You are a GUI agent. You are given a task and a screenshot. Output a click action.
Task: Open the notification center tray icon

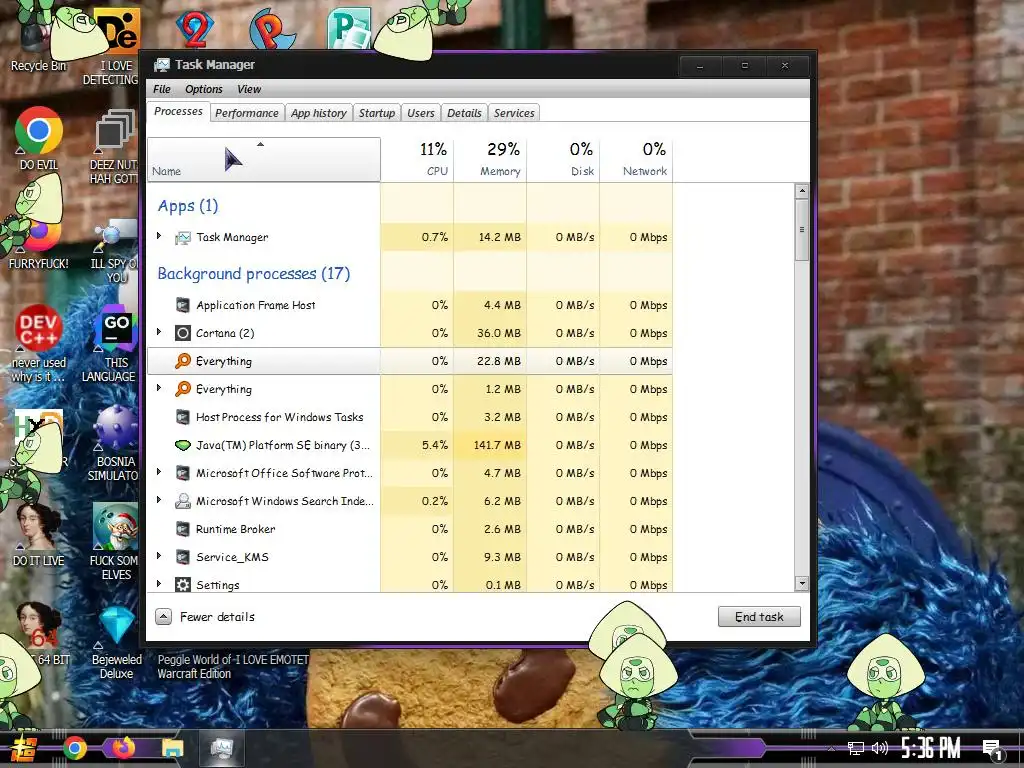[x=992, y=749]
